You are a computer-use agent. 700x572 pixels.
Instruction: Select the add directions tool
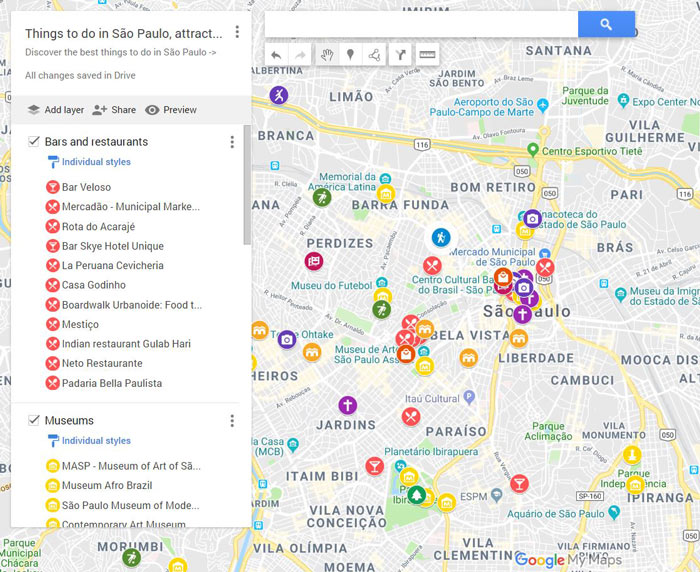coord(400,55)
